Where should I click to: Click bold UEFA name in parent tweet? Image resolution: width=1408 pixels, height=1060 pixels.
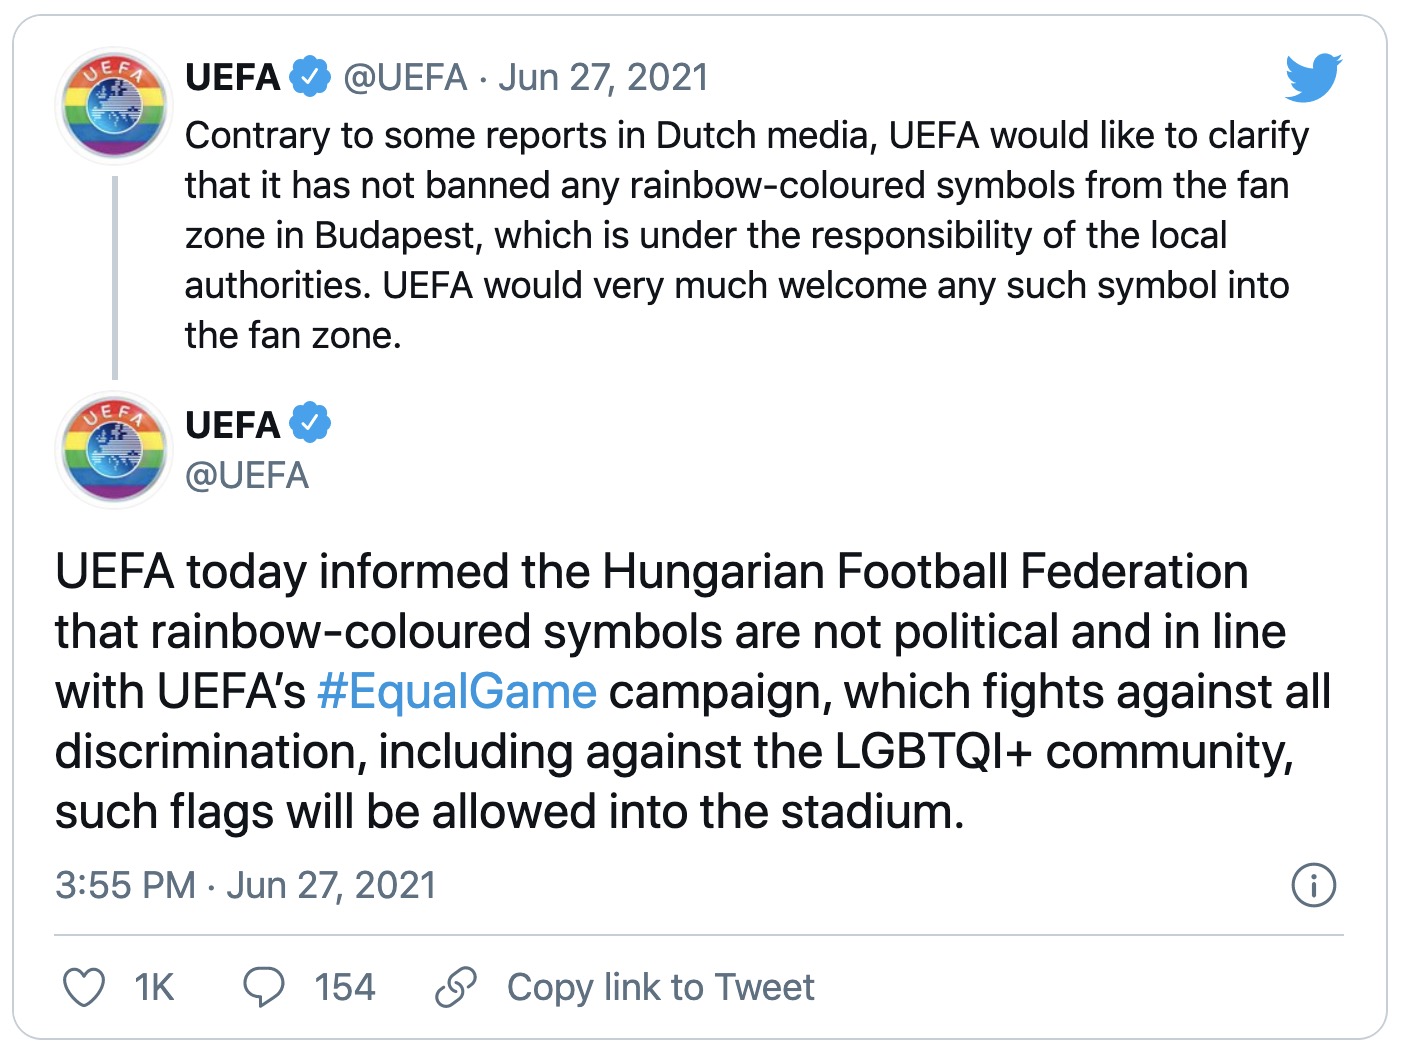pyautogui.click(x=232, y=77)
